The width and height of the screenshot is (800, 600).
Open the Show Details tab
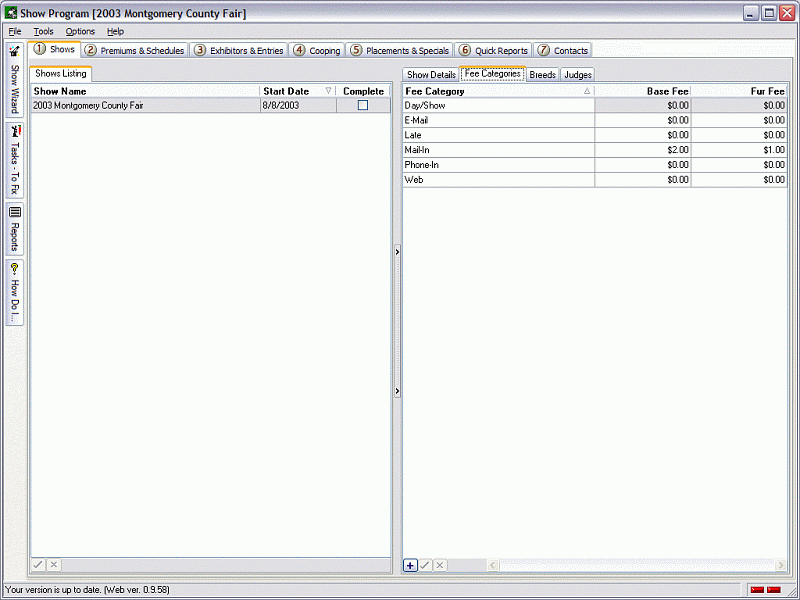pyautogui.click(x=431, y=74)
